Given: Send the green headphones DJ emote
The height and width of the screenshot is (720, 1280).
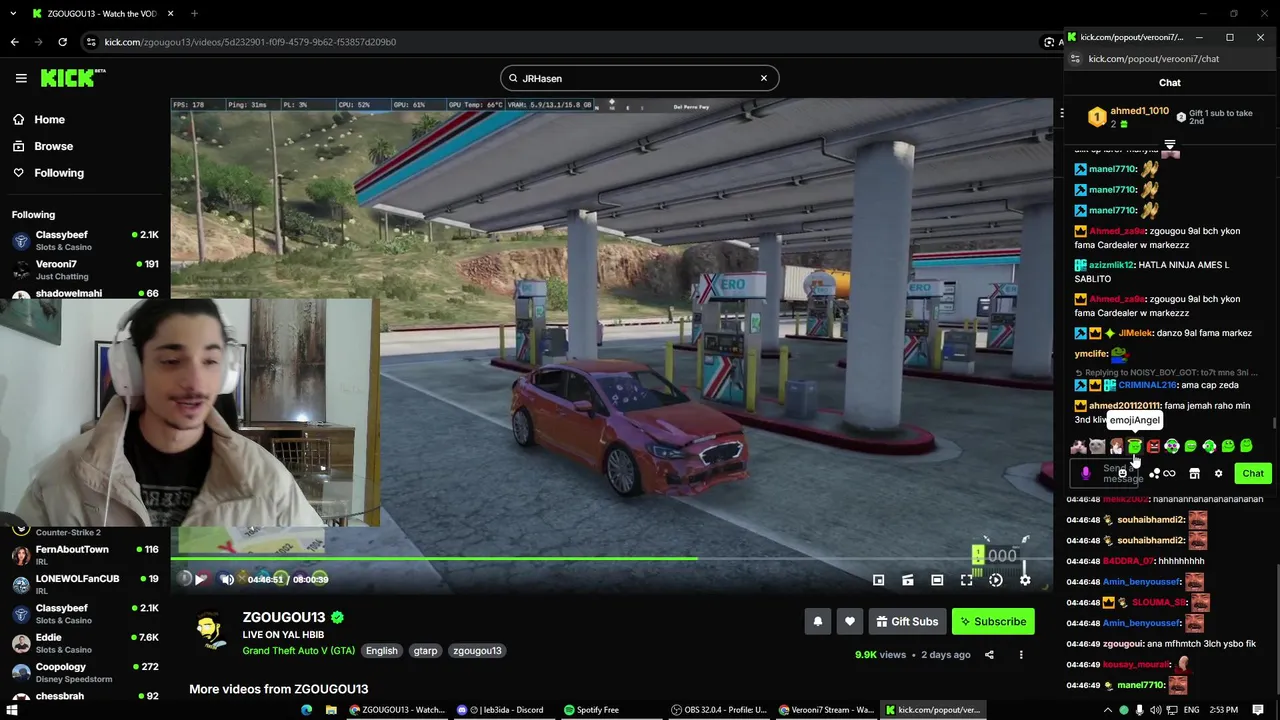Looking at the screenshot, I should 1171,446.
